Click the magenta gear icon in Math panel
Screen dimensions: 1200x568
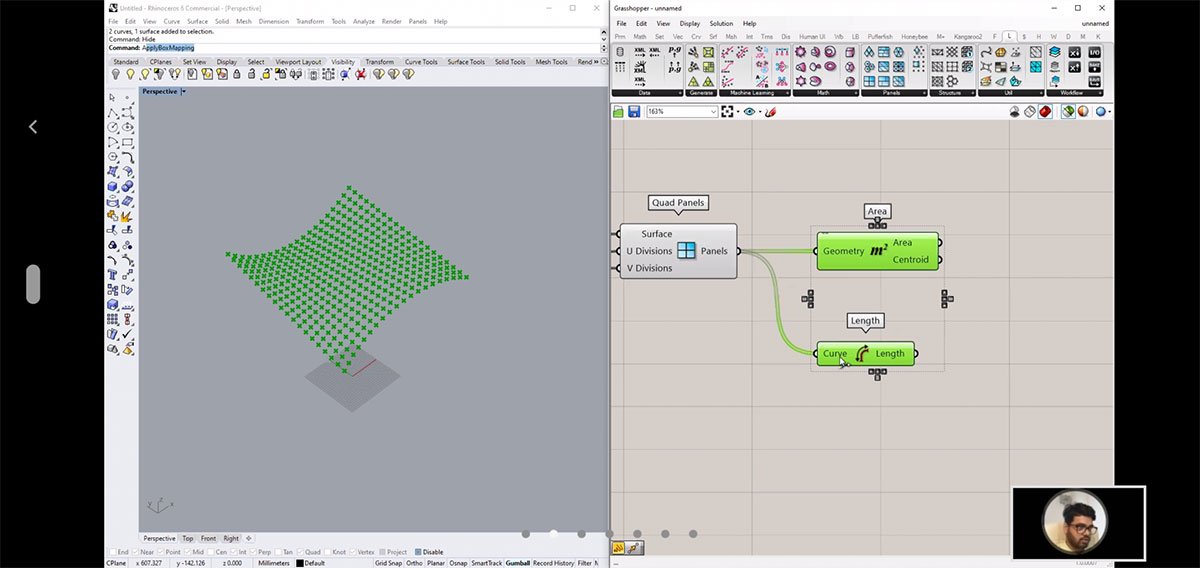[801, 52]
